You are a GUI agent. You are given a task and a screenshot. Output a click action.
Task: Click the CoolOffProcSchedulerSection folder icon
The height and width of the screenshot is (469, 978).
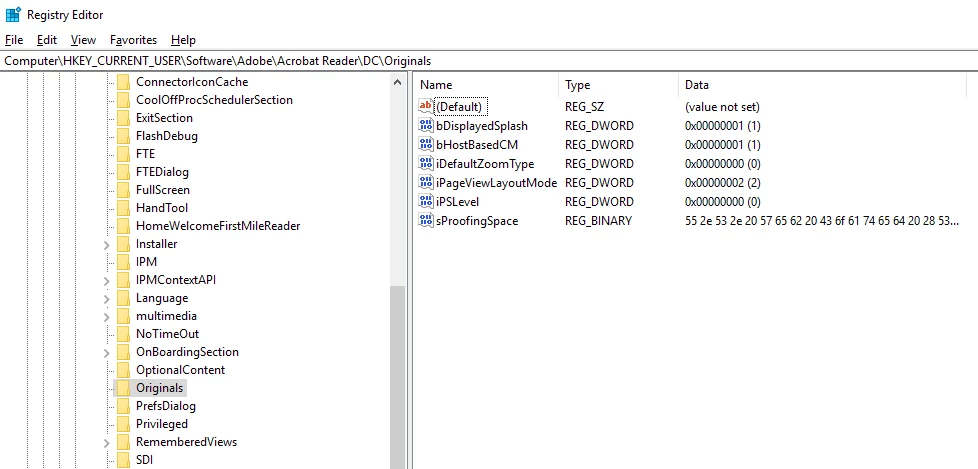click(123, 100)
